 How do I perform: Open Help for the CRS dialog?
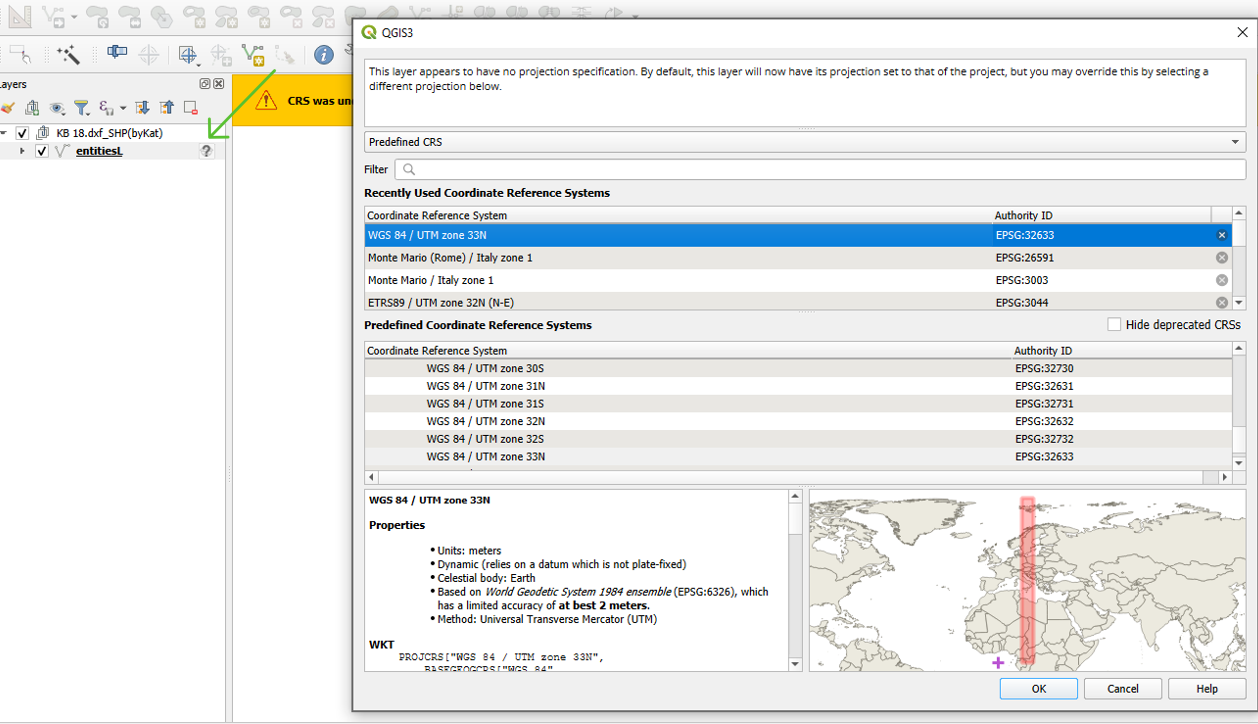pyautogui.click(x=1206, y=688)
